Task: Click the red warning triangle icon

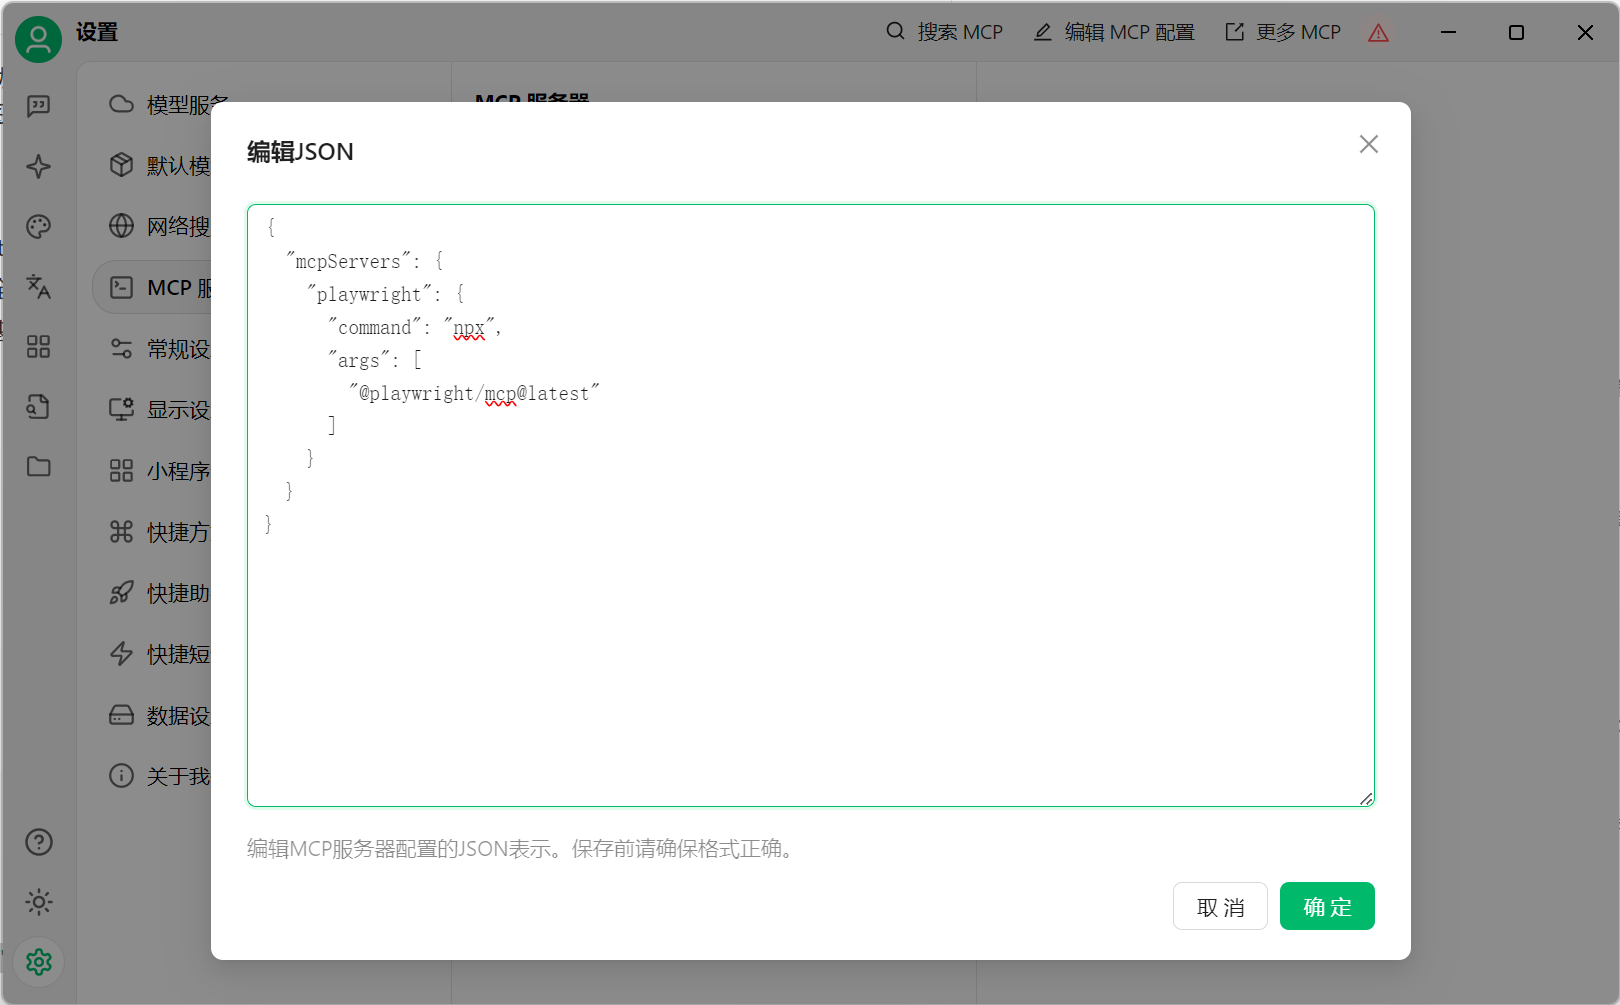Action: point(1378,33)
